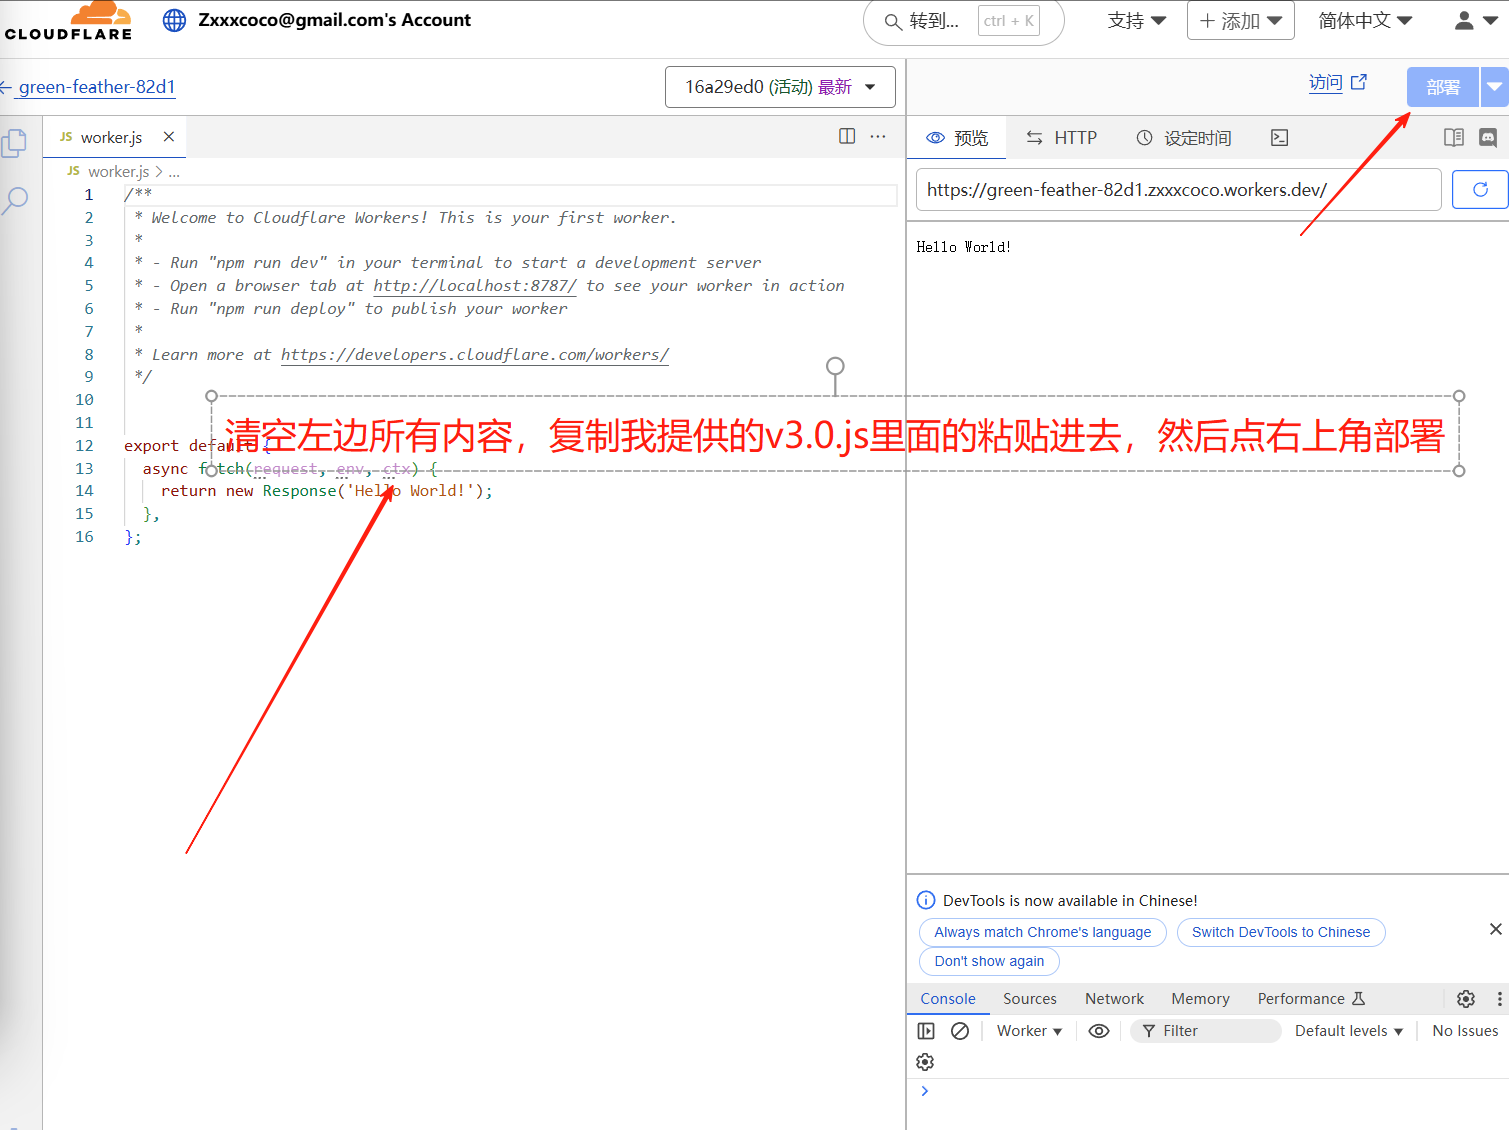This screenshot has width=1509, height=1130.
Task: Close the DevTools language notice
Action: (1495, 929)
